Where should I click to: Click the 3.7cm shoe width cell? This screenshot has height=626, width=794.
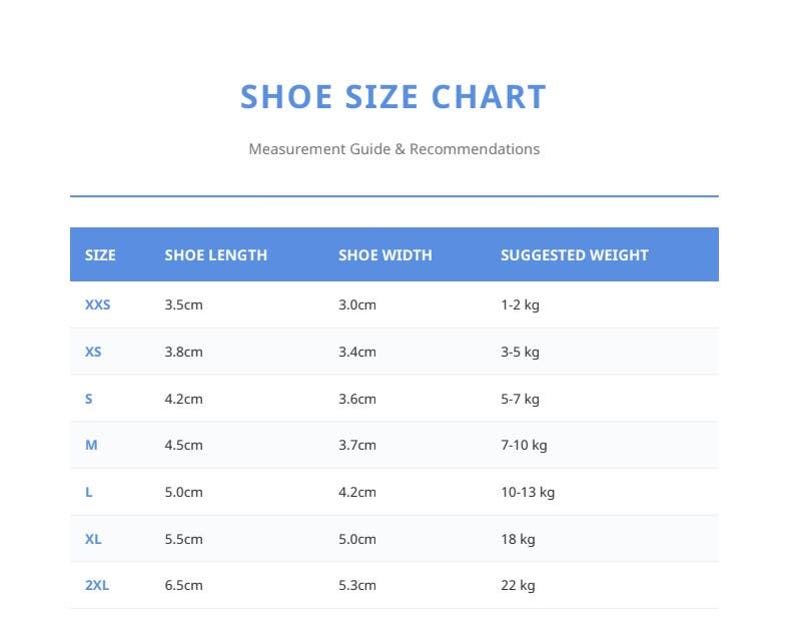[x=357, y=445]
